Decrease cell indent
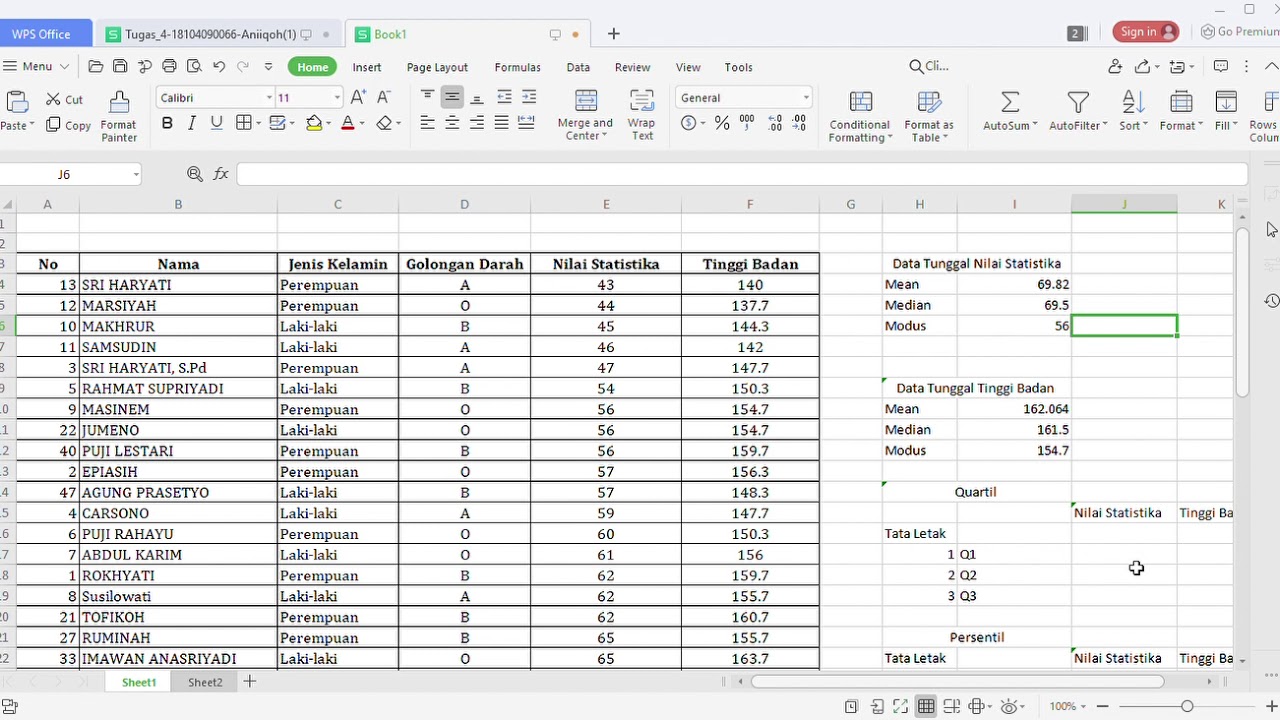Viewport: 1280px width, 720px height. [x=504, y=97]
